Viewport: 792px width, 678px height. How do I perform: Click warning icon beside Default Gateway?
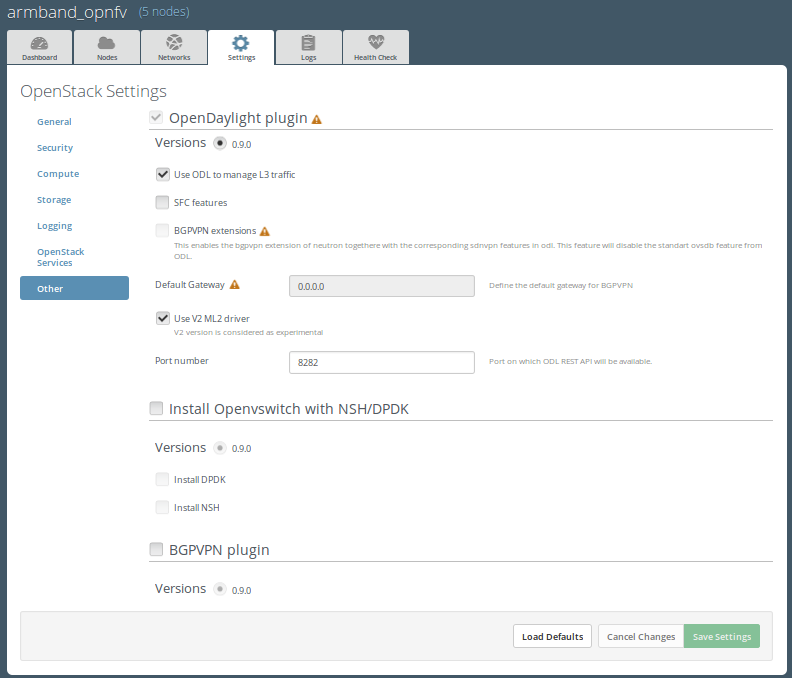point(234,285)
